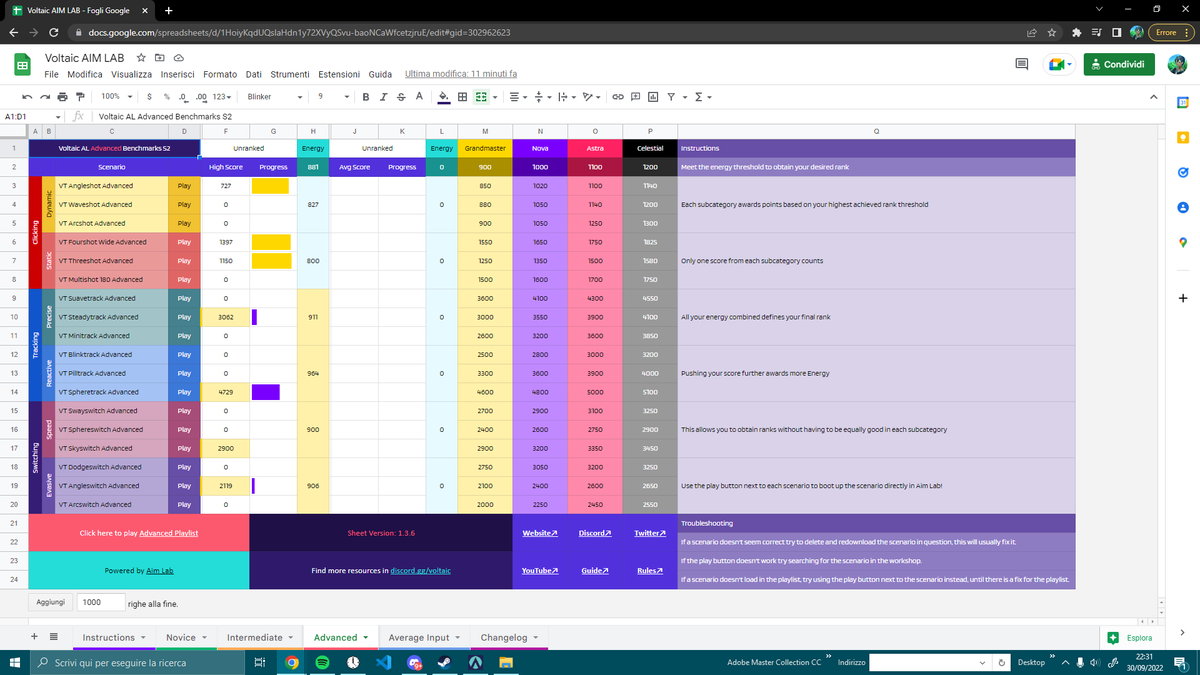Switch to the Intermediate sheet tab
The image size is (1200, 675).
(x=261, y=637)
